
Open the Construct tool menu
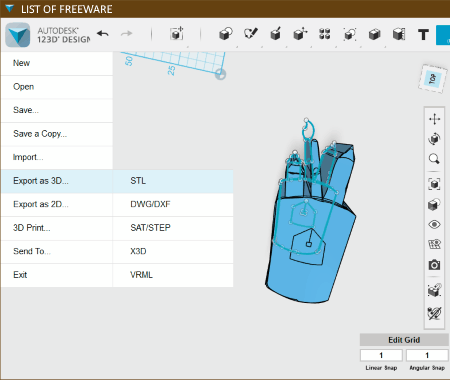click(276, 34)
